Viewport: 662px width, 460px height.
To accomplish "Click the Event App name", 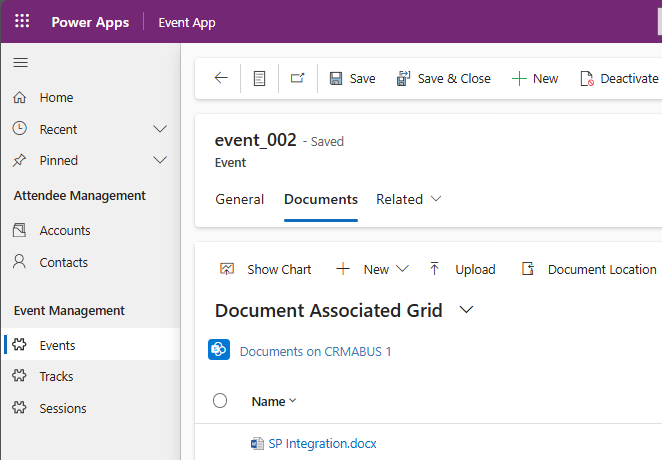I will [x=187, y=22].
